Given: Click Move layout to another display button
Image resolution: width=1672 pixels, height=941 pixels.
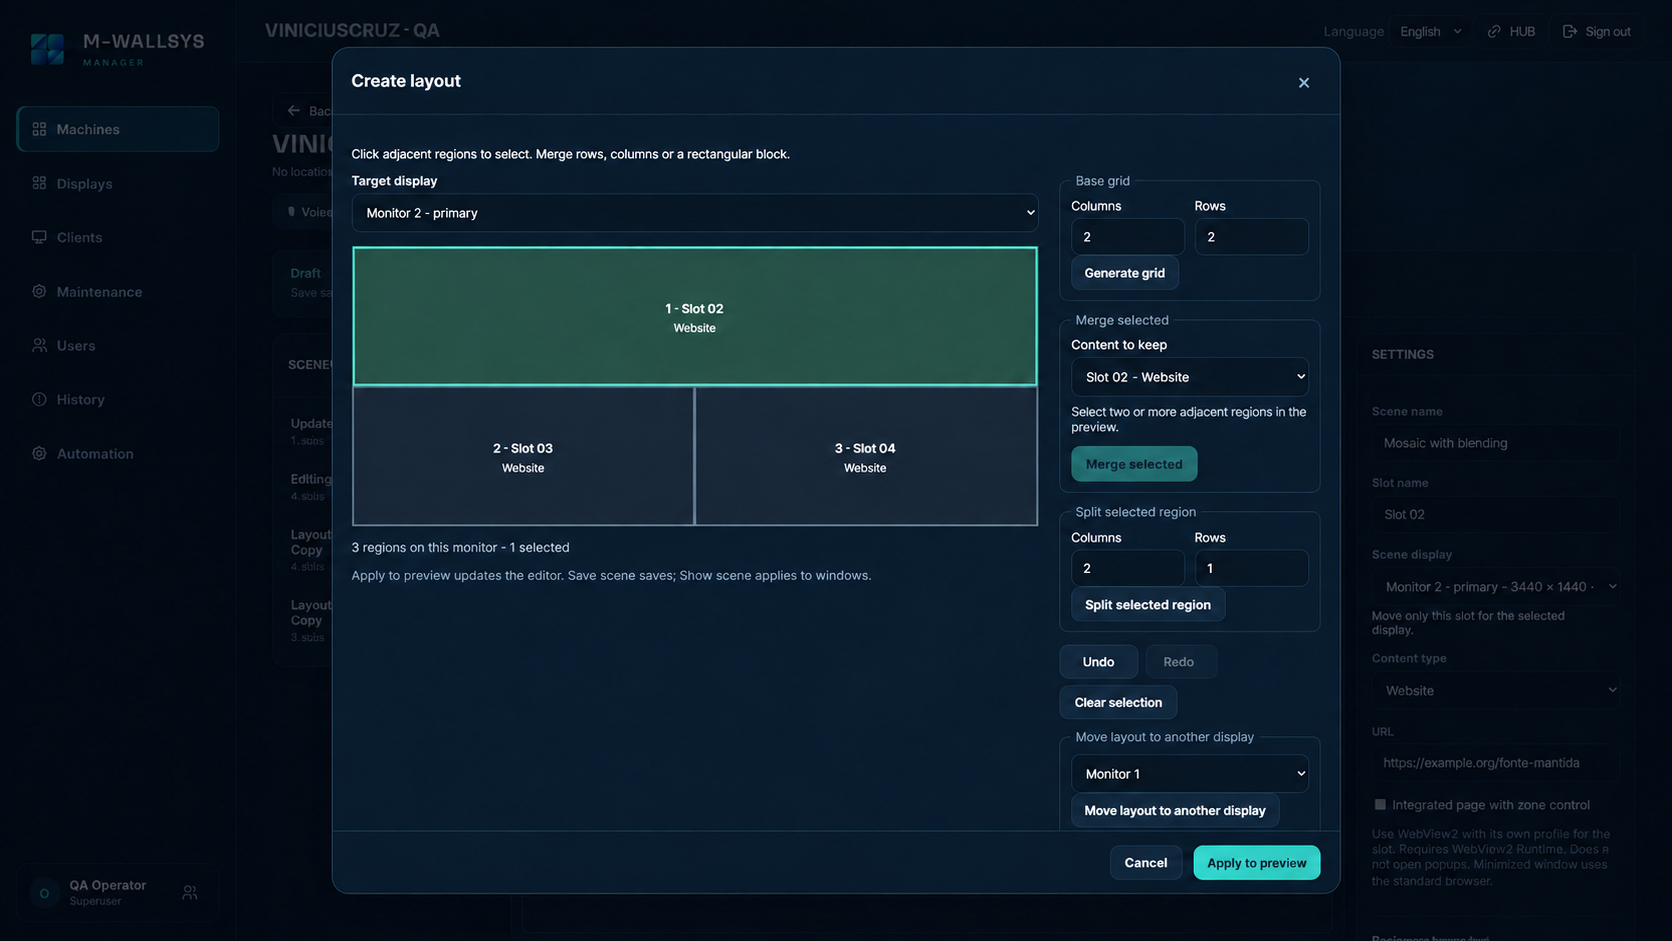Looking at the screenshot, I should (1175, 810).
